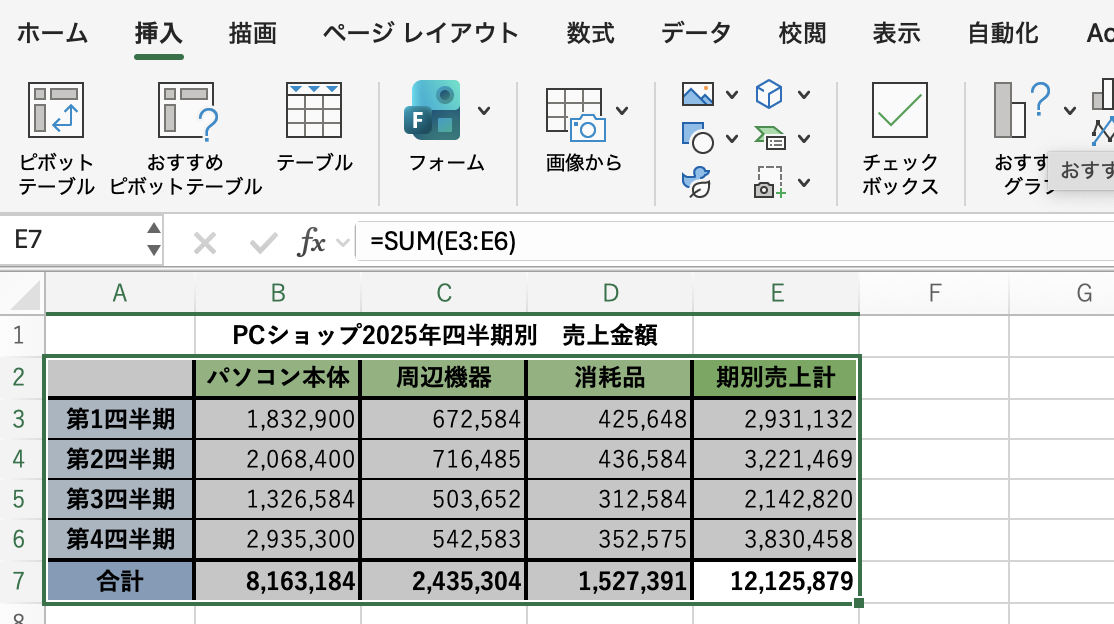Image resolution: width=1114 pixels, height=624 pixels.
Task: Click the フォーム (Forms) icon
Action: click(433, 110)
